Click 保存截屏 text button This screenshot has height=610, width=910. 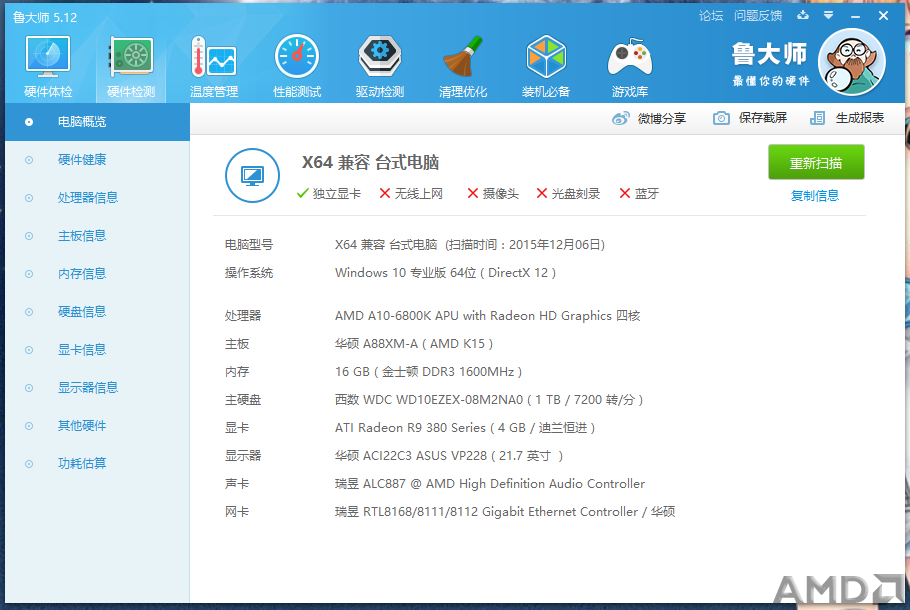[x=763, y=118]
